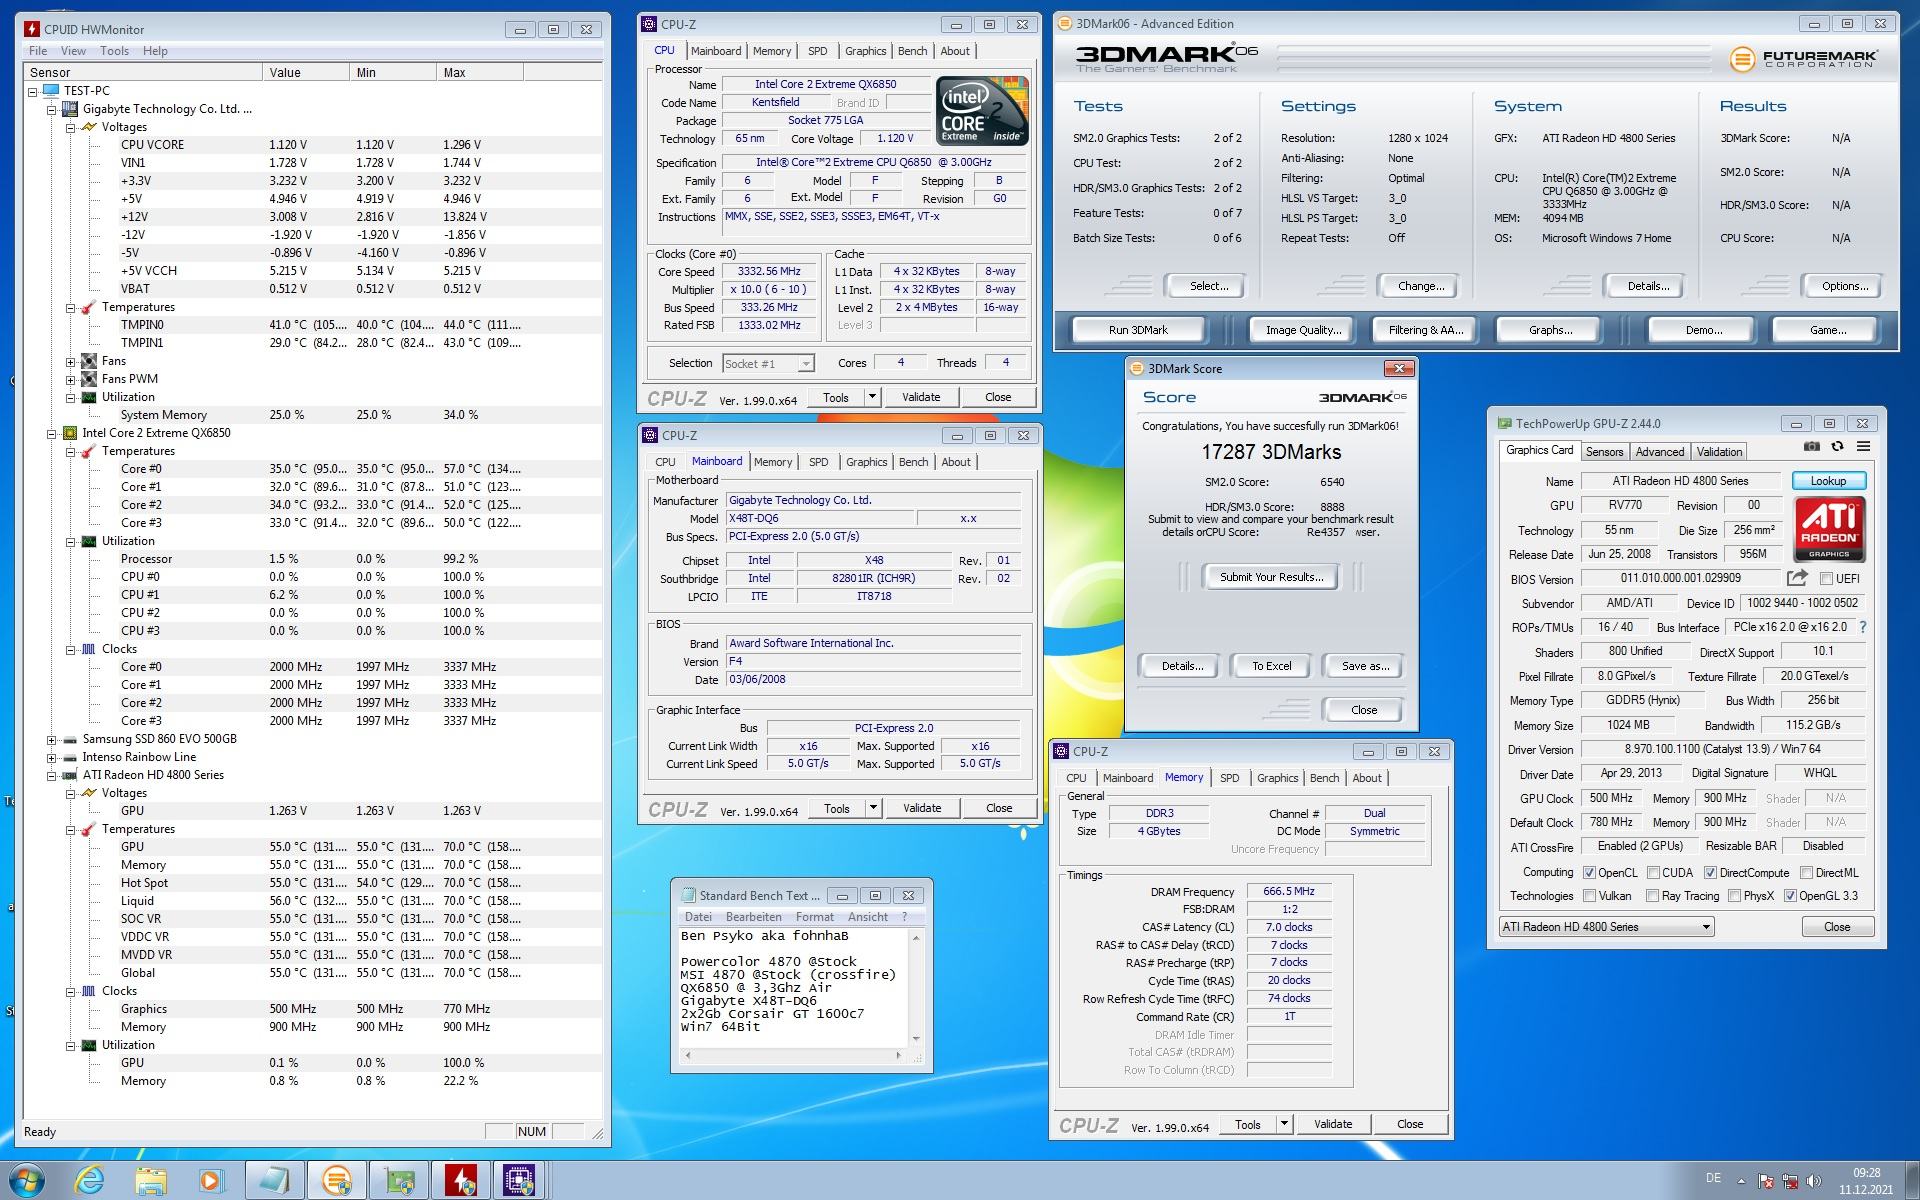Click the Notepad horizontal scrollbar
Viewport: 1920px width, 1200px height.
point(793,1055)
